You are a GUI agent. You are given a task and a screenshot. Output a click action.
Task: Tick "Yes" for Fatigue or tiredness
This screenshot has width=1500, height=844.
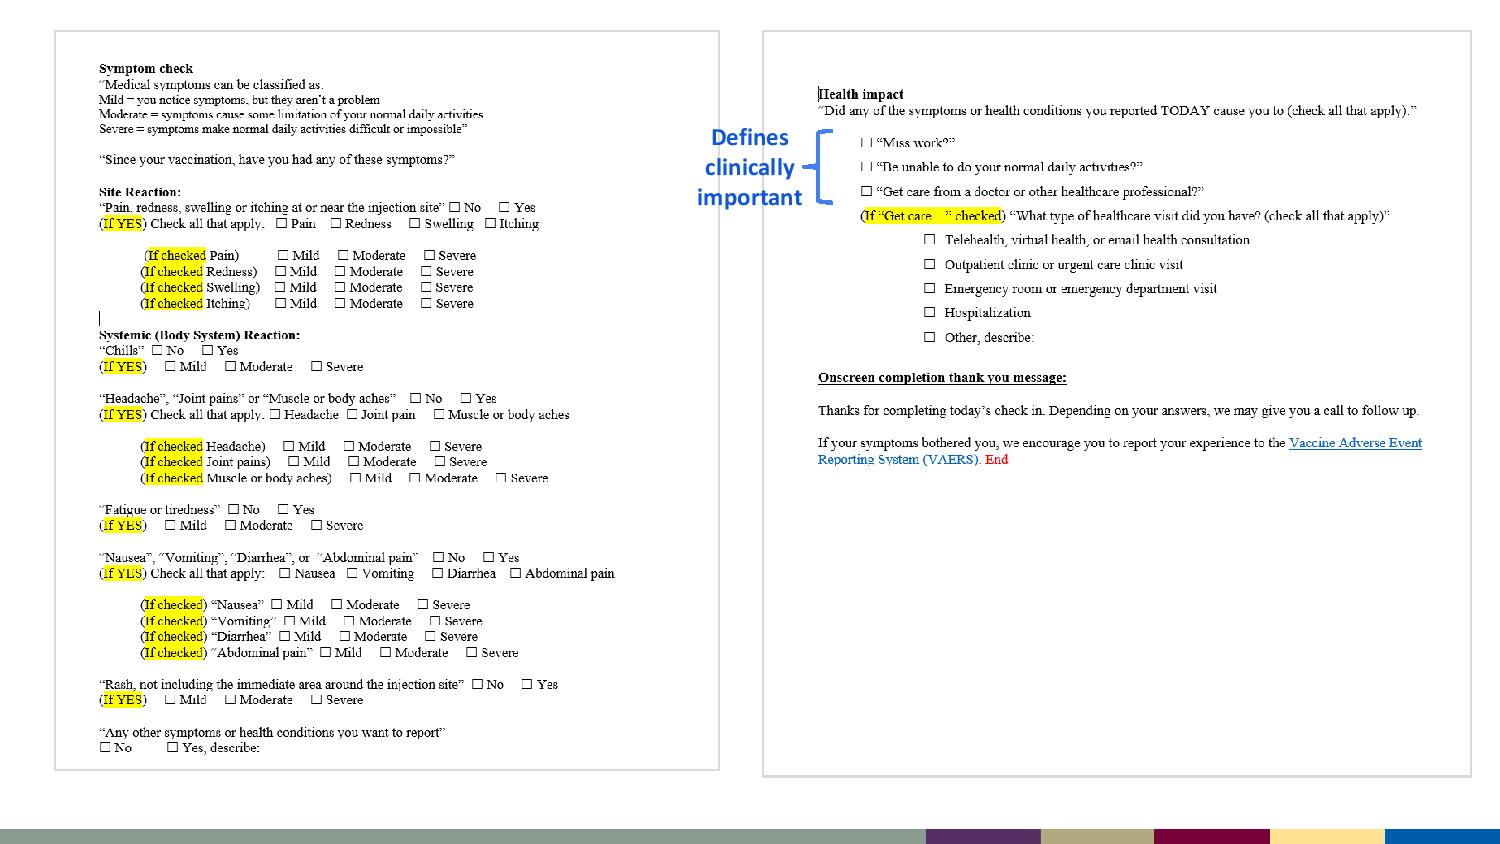284,510
